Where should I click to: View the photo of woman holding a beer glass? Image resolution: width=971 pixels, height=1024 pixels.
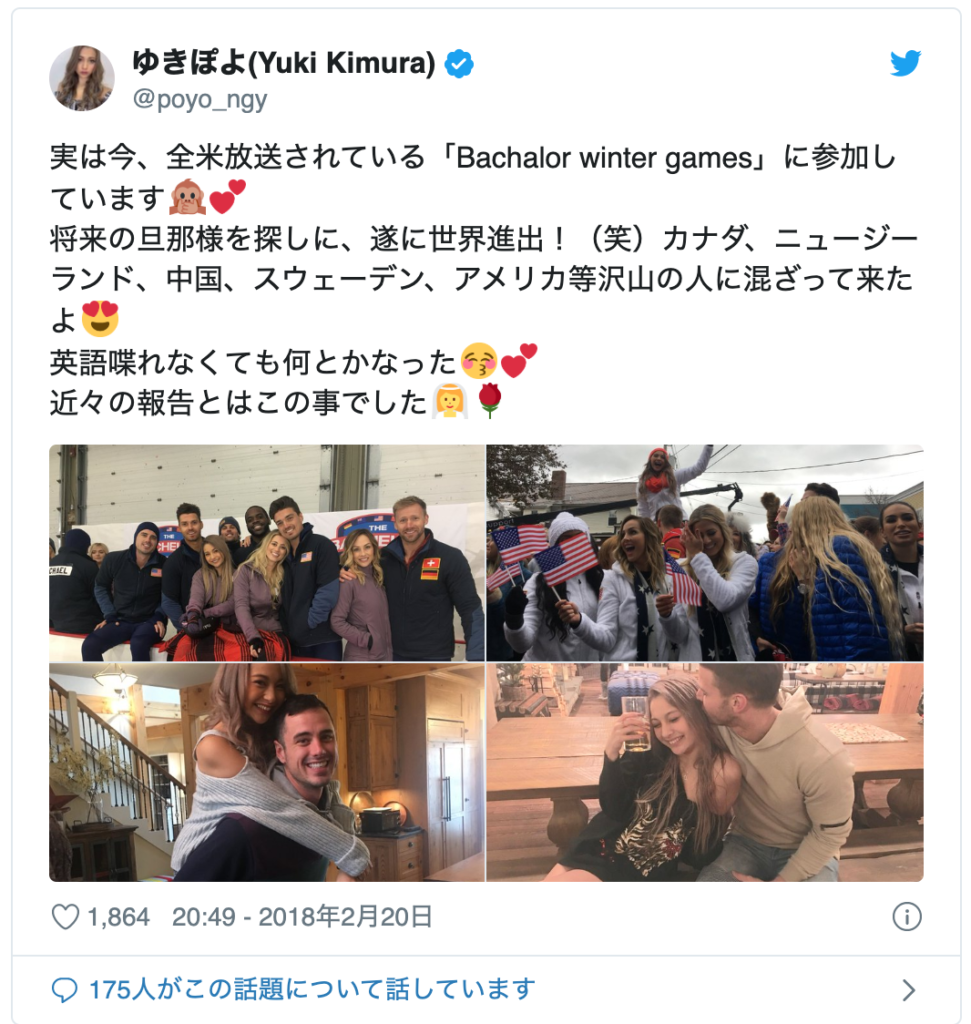[x=705, y=773]
